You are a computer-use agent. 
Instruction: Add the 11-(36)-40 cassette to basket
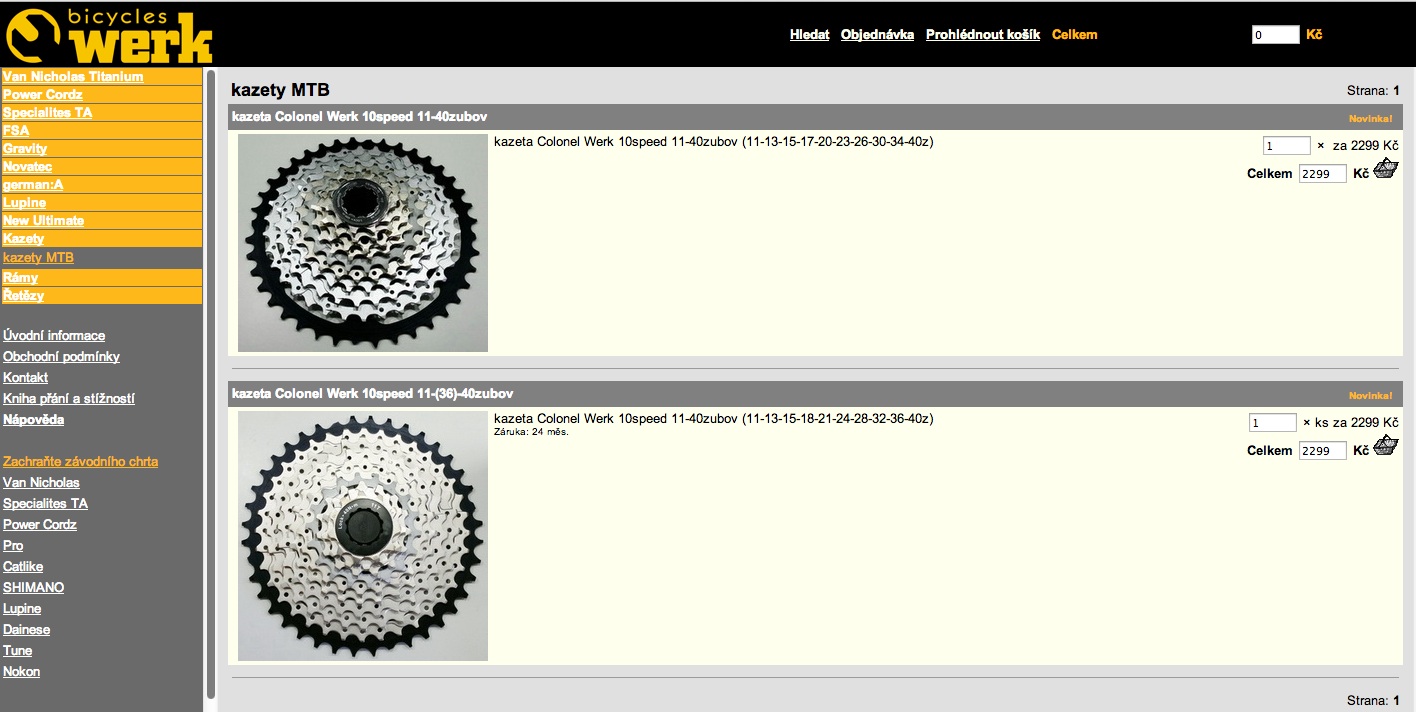(1385, 447)
